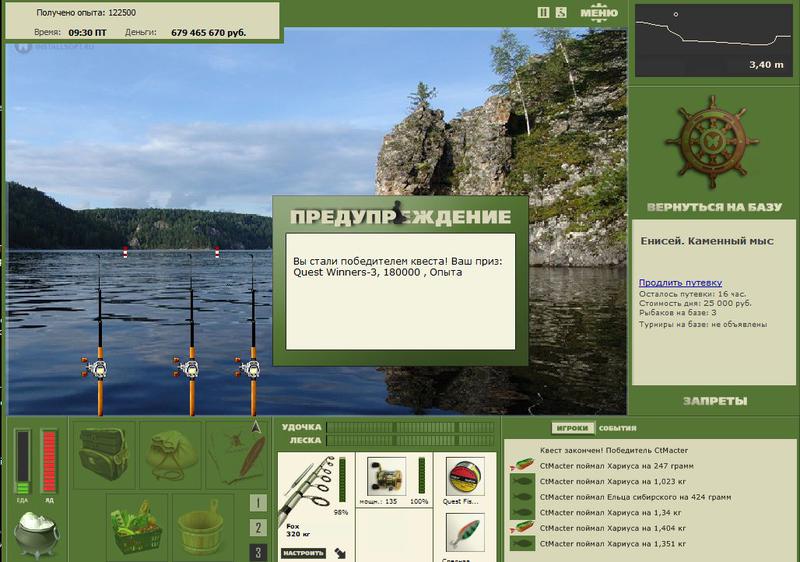Click the fish icon beside Хариуса 1,34 кг
Image resolution: width=800 pixels, height=562 pixels.
tap(522, 513)
